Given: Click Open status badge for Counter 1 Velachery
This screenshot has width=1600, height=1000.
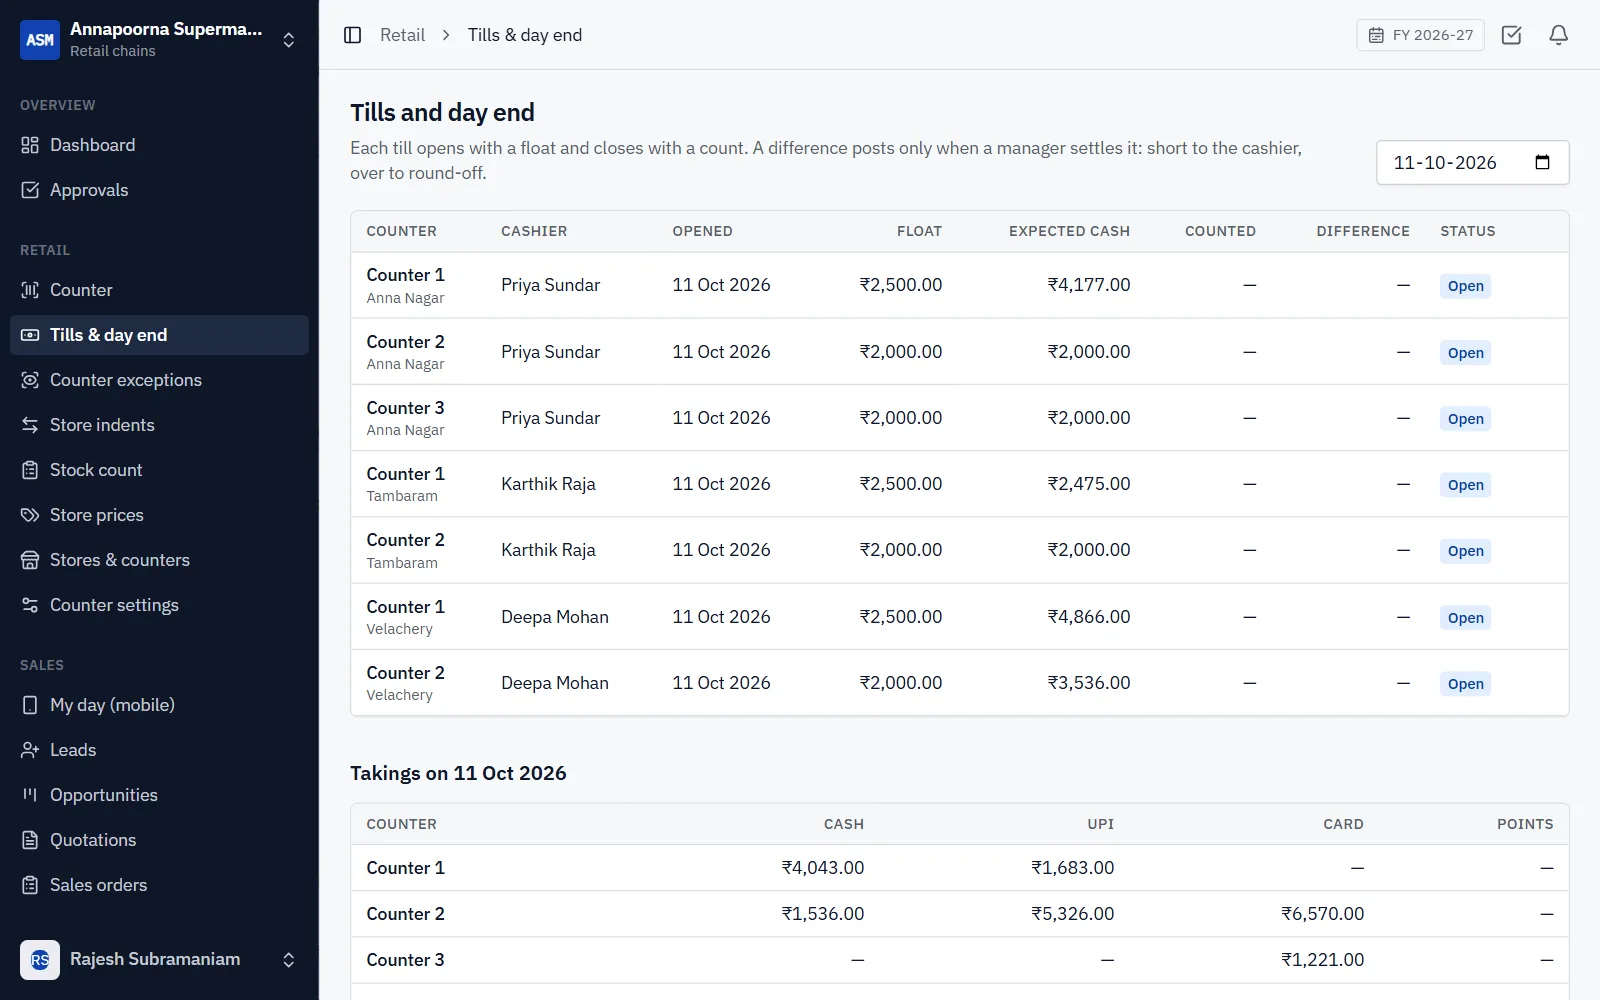Looking at the screenshot, I should pyautogui.click(x=1465, y=618).
